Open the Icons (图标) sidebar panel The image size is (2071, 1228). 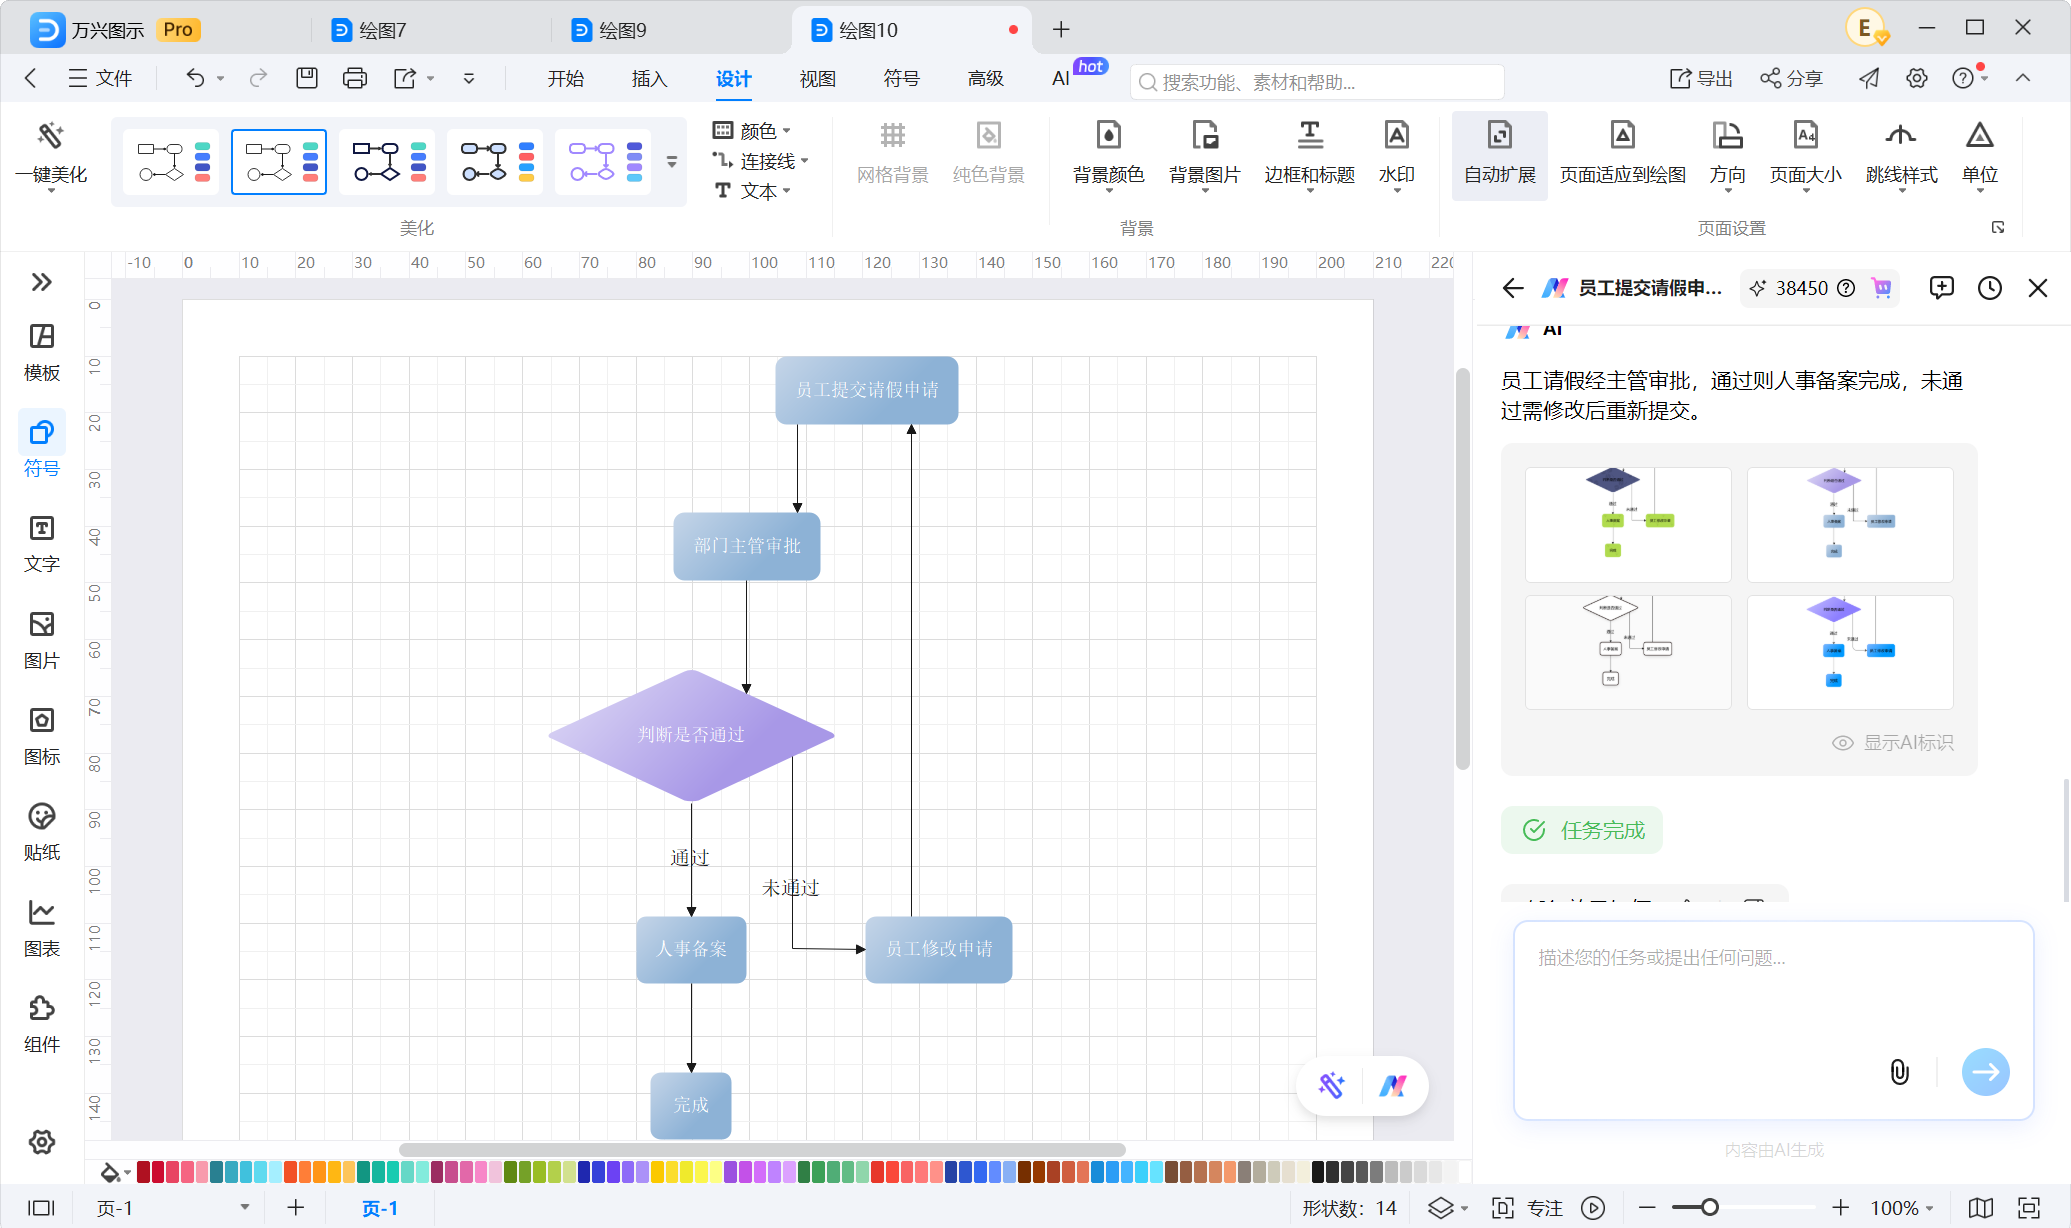[x=41, y=736]
